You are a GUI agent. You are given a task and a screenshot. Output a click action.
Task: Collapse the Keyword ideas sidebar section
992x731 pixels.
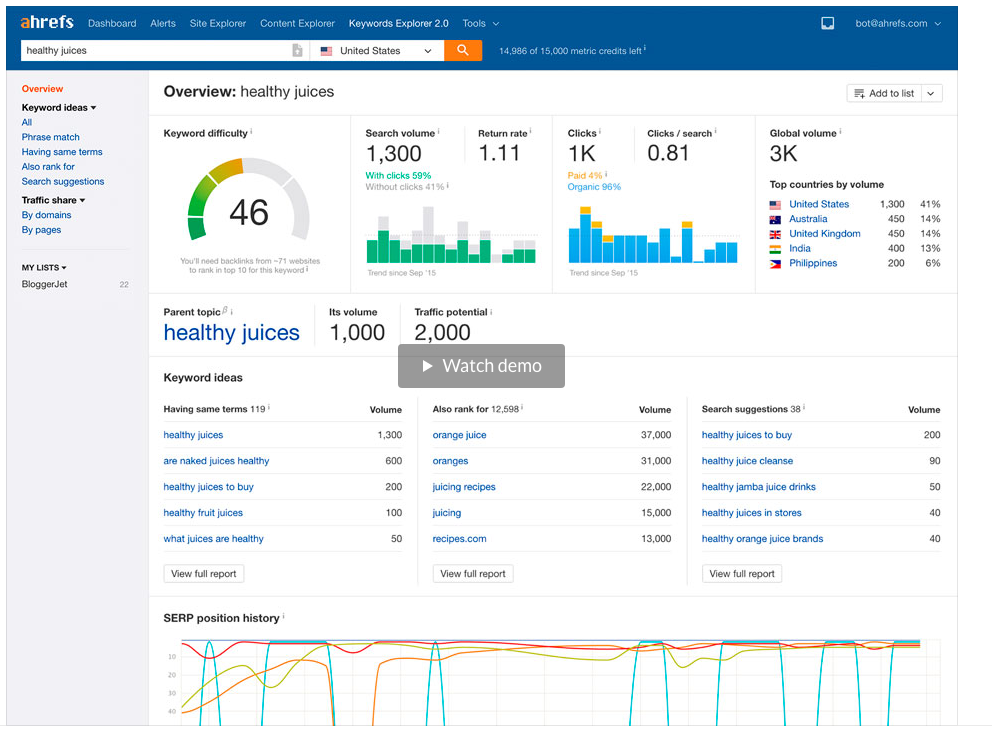pyautogui.click(x=59, y=108)
